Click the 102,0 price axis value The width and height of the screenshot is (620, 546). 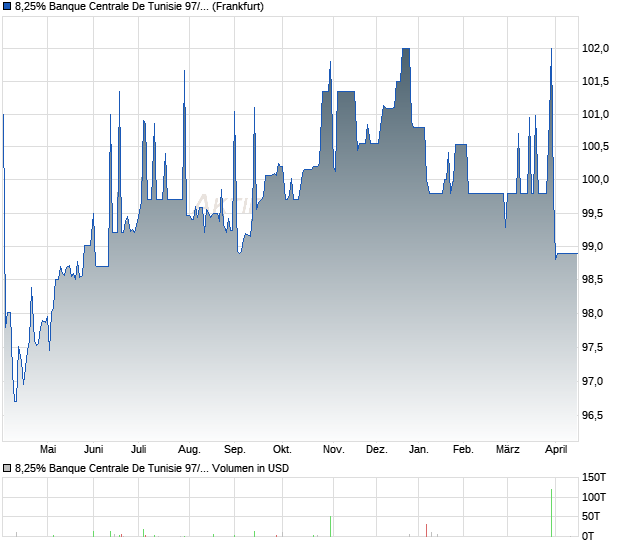(x=595, y=48)
